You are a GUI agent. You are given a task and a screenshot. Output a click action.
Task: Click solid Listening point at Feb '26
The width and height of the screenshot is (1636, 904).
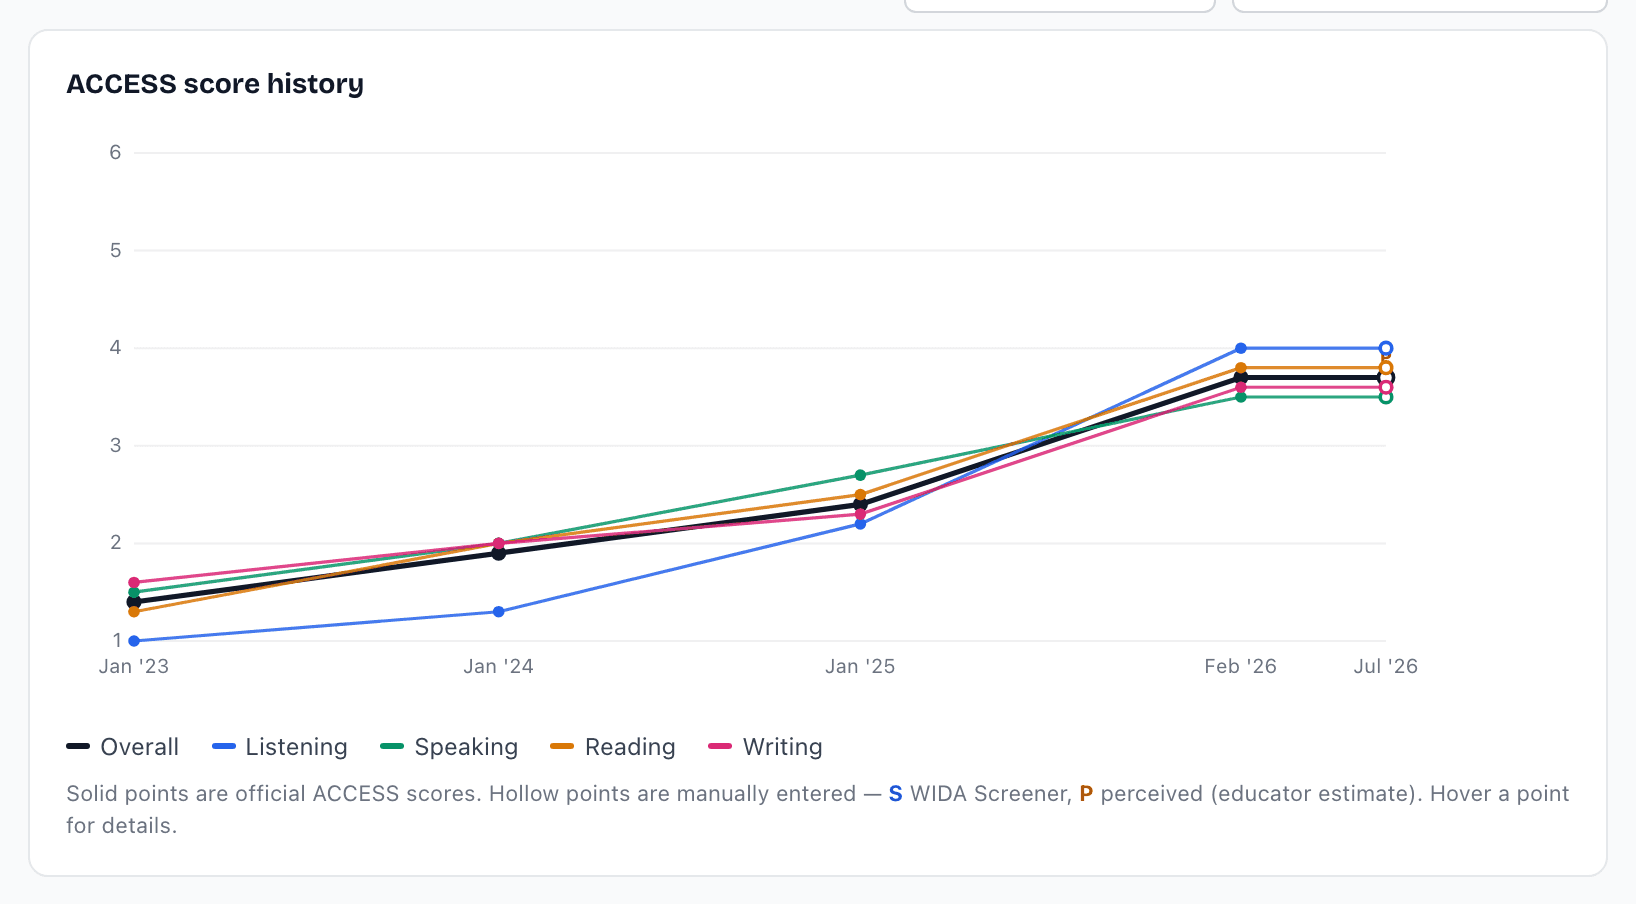point(1241,348)
